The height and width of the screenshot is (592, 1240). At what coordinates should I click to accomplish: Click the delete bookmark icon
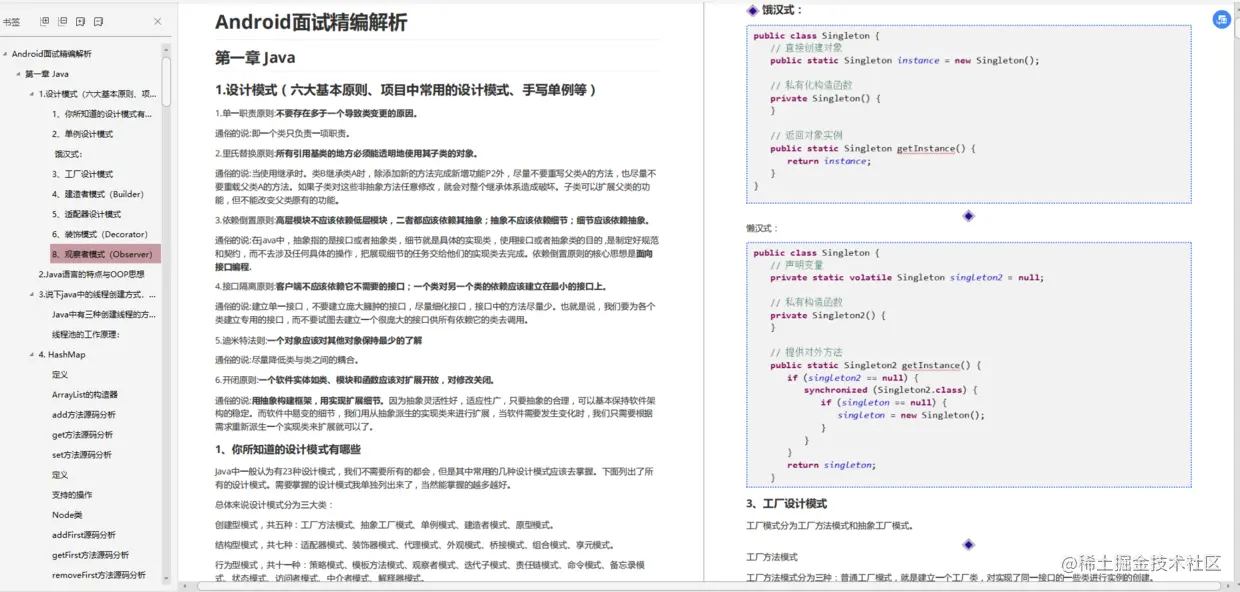click(99, 21)
